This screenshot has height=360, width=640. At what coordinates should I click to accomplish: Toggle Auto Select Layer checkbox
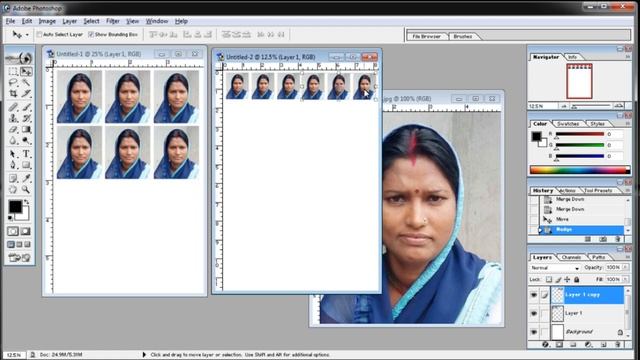[x=40, y=35]
